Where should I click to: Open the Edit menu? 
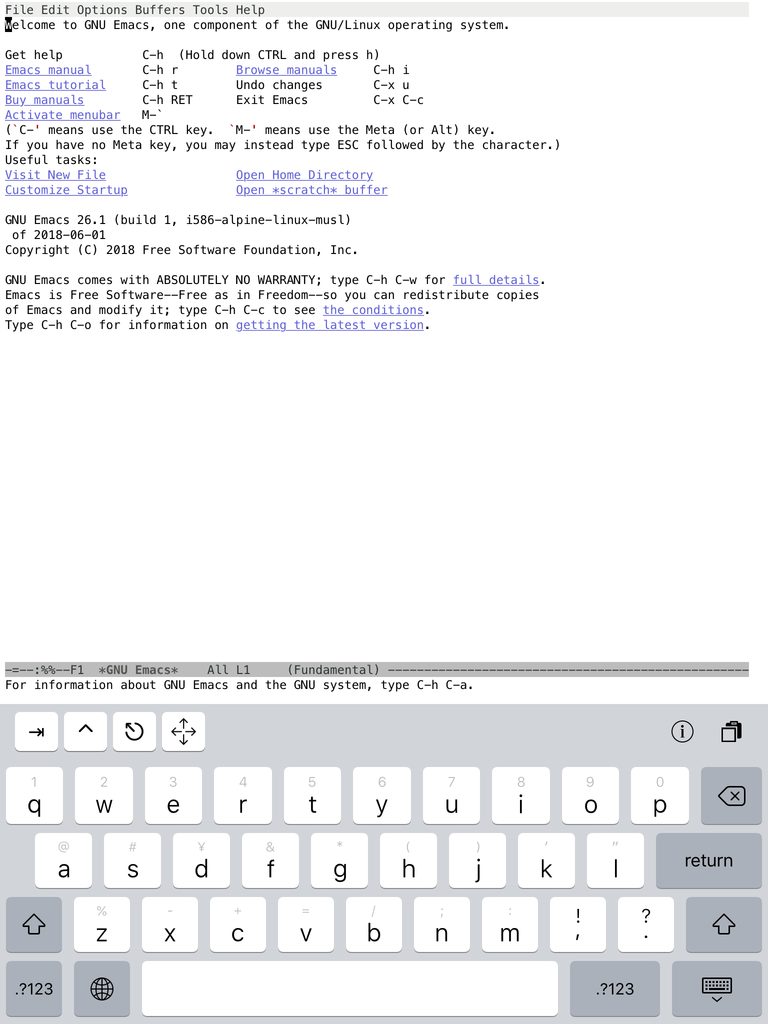tap(55, 10)
